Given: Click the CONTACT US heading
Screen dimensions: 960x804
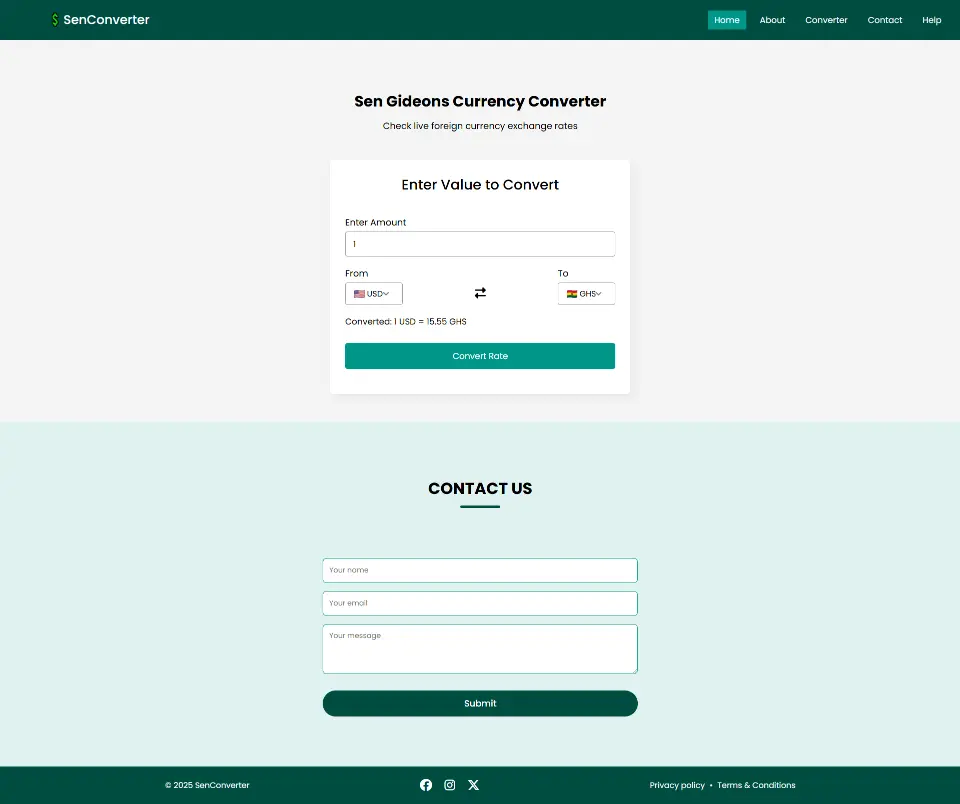Looking at the screenshot, I should pyautogui.click(x=480, y=488).
